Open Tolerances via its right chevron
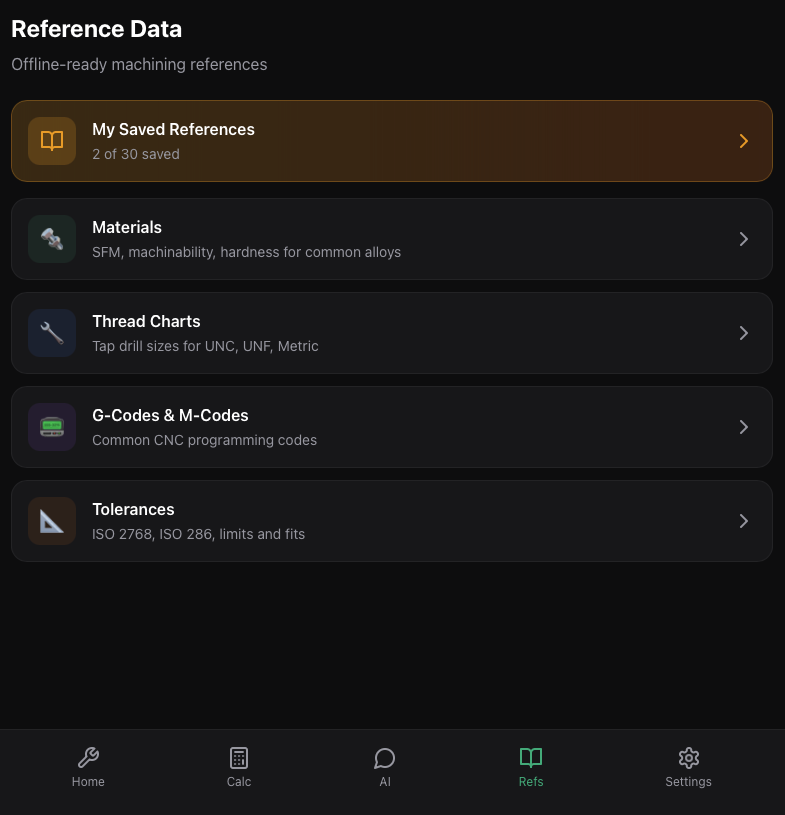 click(x=744, y=521)
